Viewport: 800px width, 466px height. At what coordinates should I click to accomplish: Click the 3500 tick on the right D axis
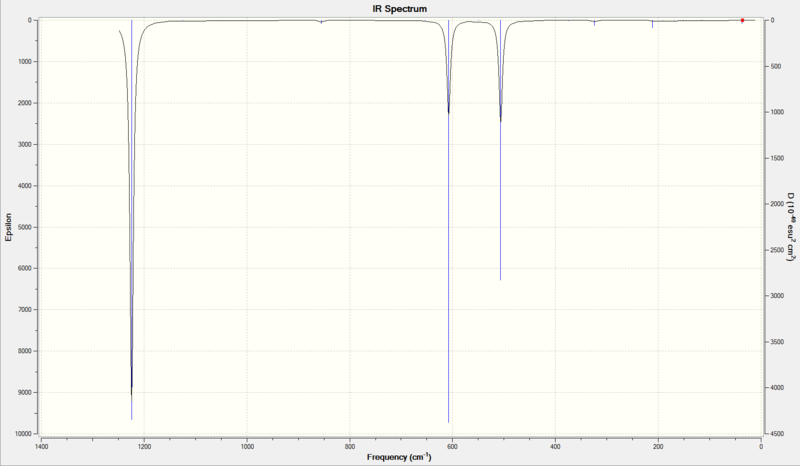(x=778, y=342)
